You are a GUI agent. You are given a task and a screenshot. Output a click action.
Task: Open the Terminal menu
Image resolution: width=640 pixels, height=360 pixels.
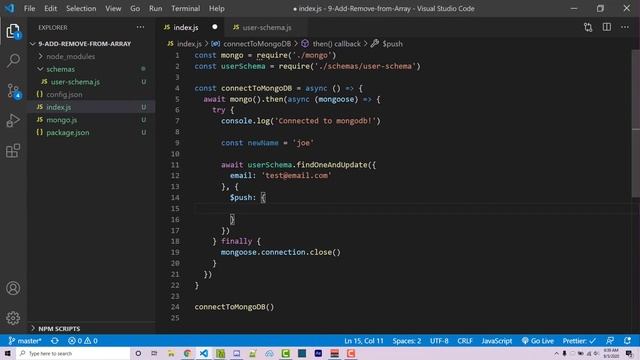click(x=186, y=9)
